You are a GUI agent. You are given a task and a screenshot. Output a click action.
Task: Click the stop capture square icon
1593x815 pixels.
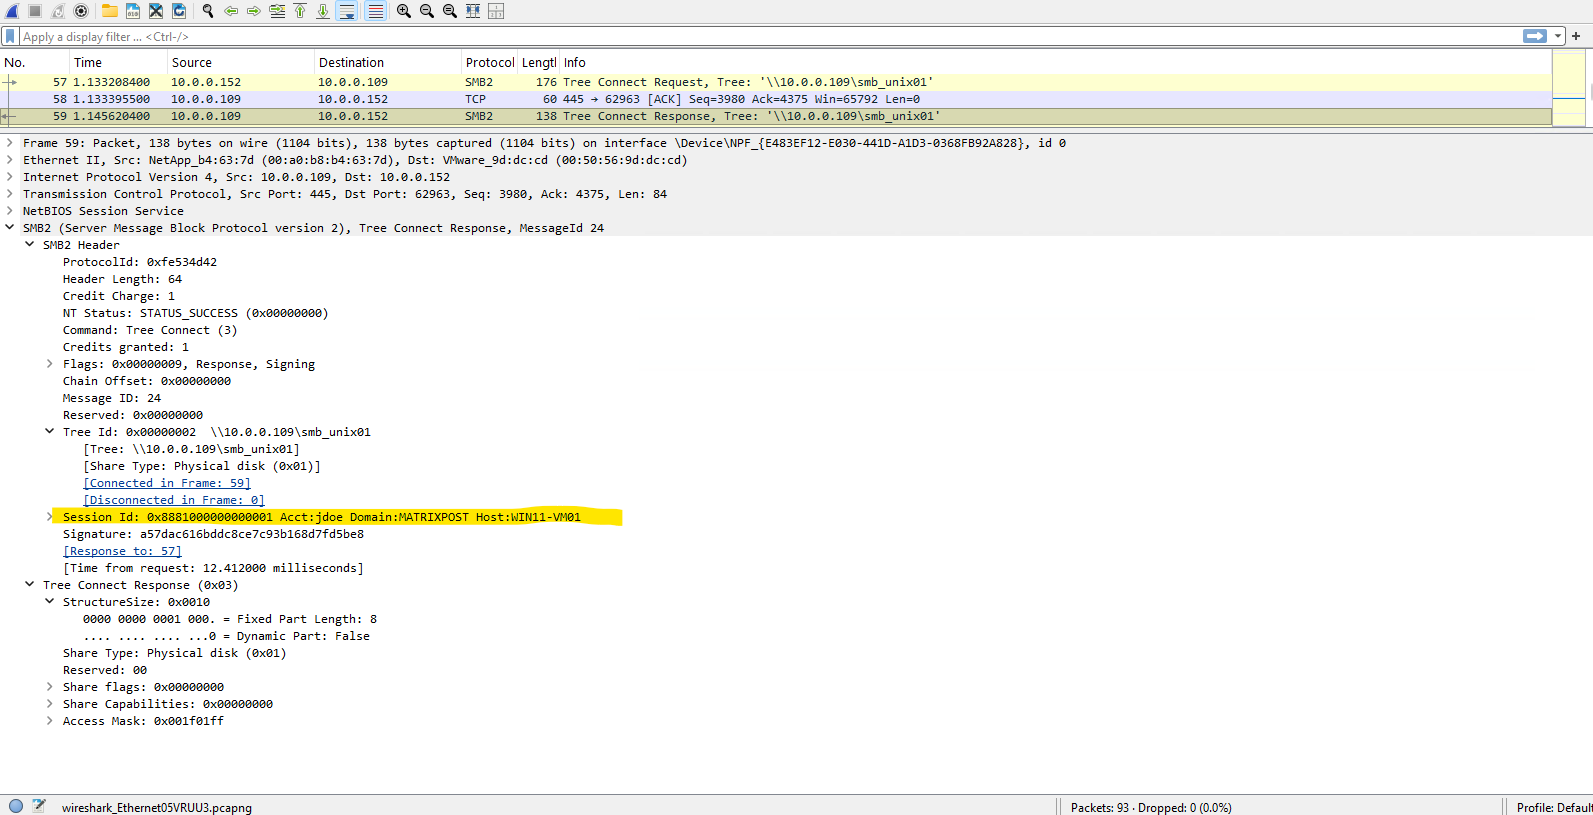[35, 11]
